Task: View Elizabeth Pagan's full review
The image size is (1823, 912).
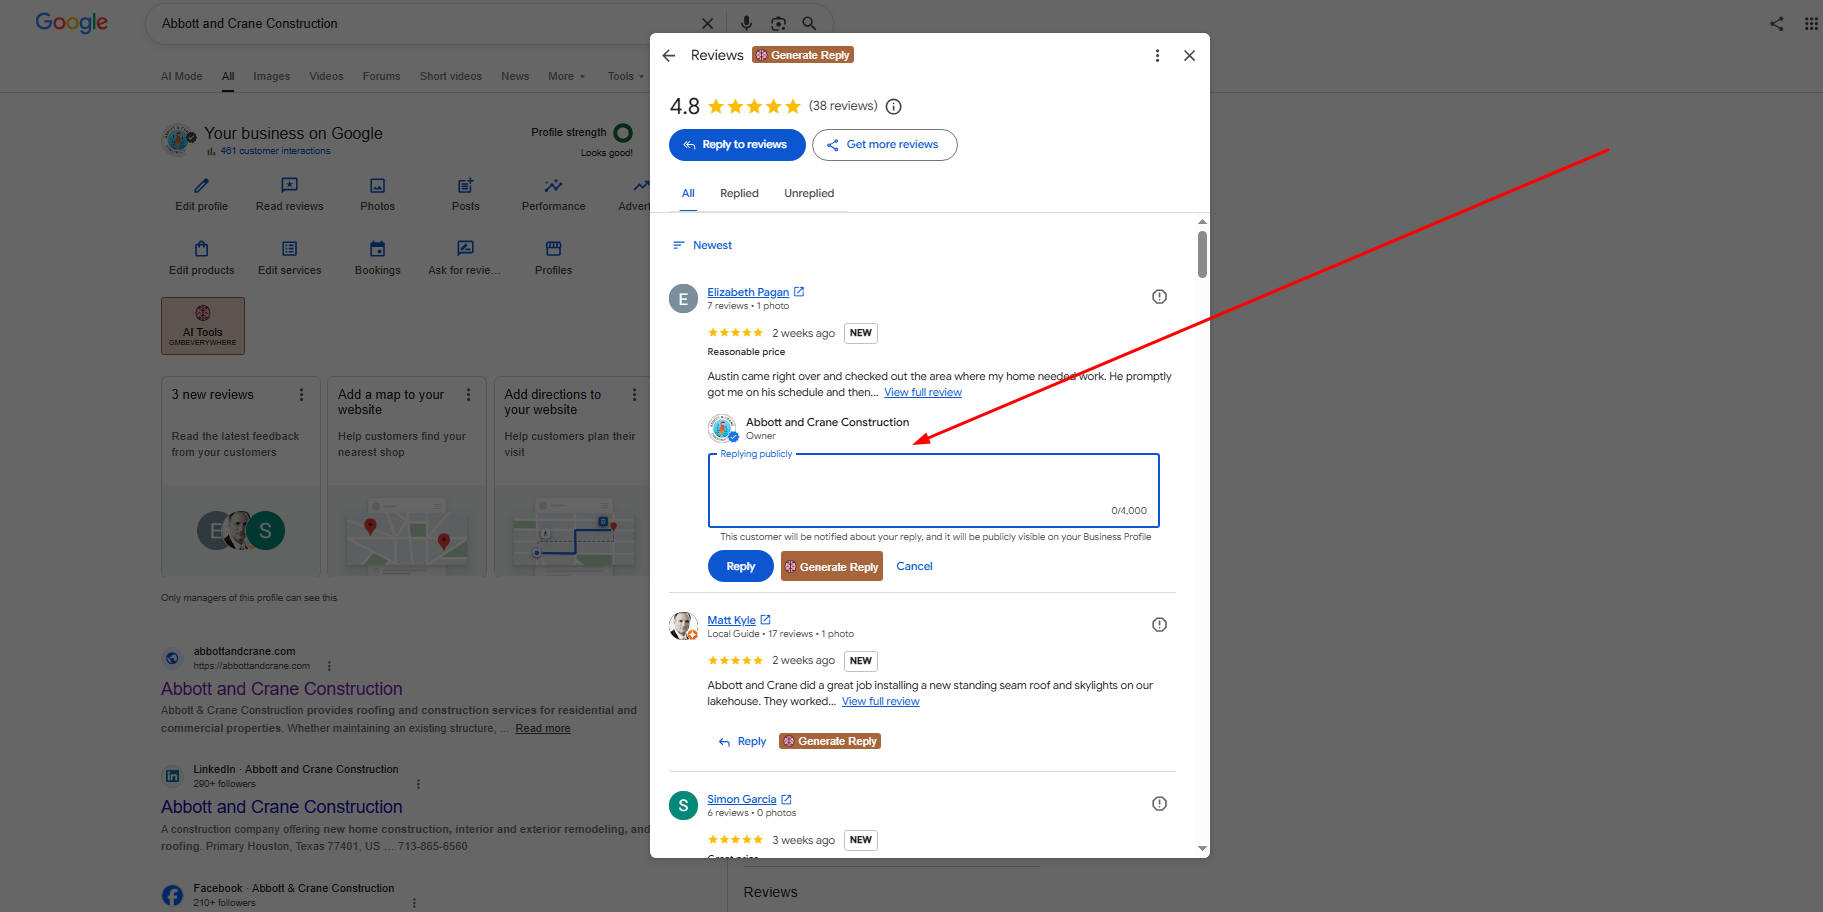Action: 922,393
